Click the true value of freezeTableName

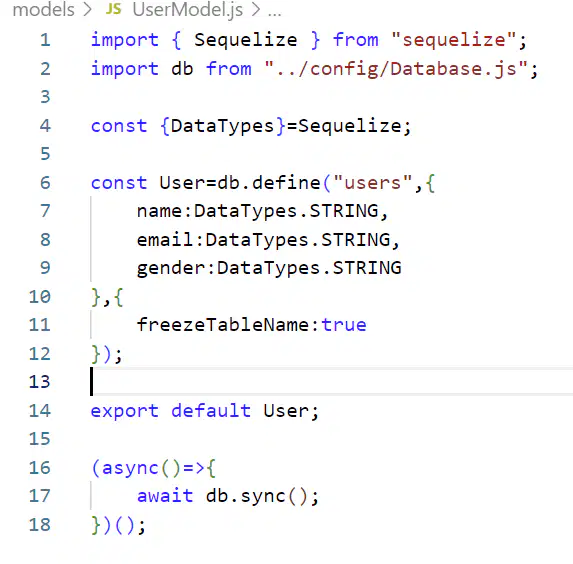click(x=344, y=325)
